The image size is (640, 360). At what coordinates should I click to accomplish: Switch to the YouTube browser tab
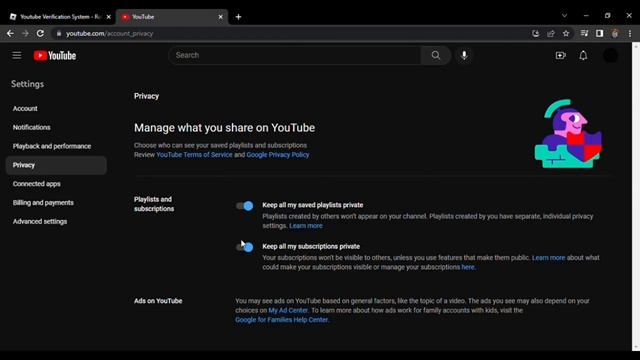pyautogui.click(x=171, y=17)
